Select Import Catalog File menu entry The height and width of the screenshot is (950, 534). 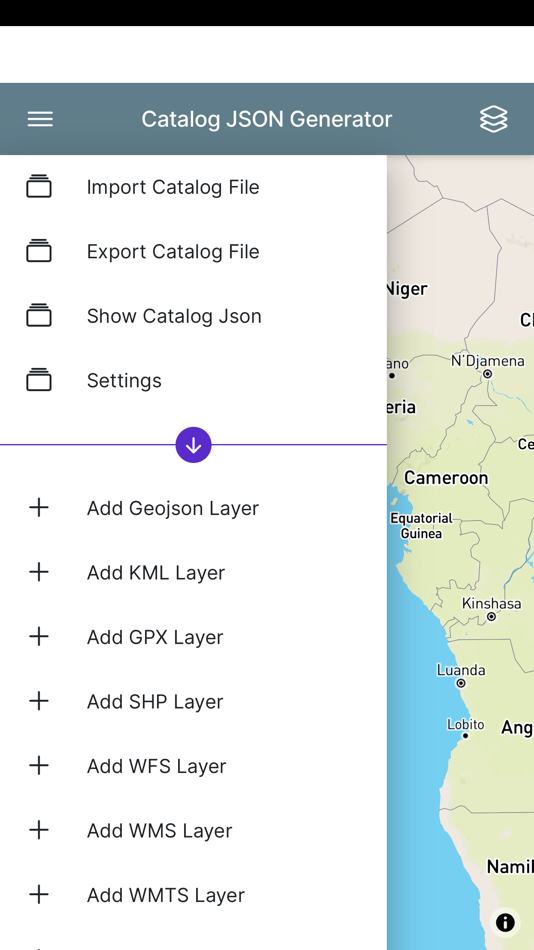point(193,187)
